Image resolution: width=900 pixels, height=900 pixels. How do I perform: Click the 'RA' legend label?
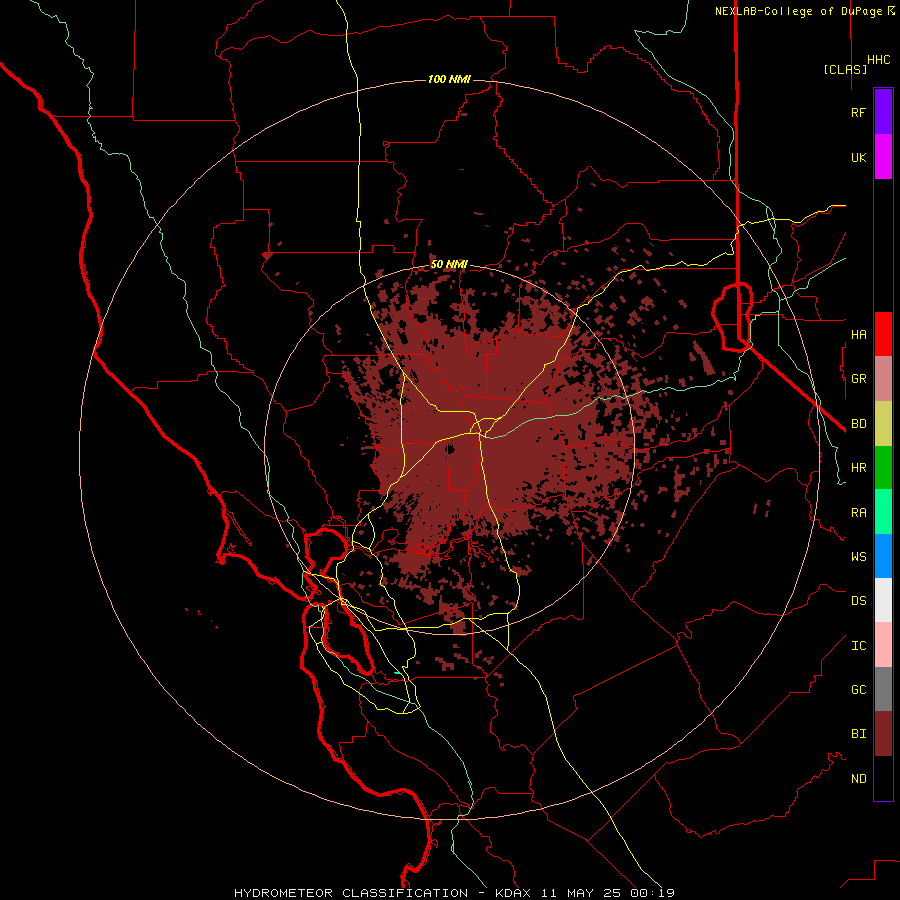tap(858, 513)
